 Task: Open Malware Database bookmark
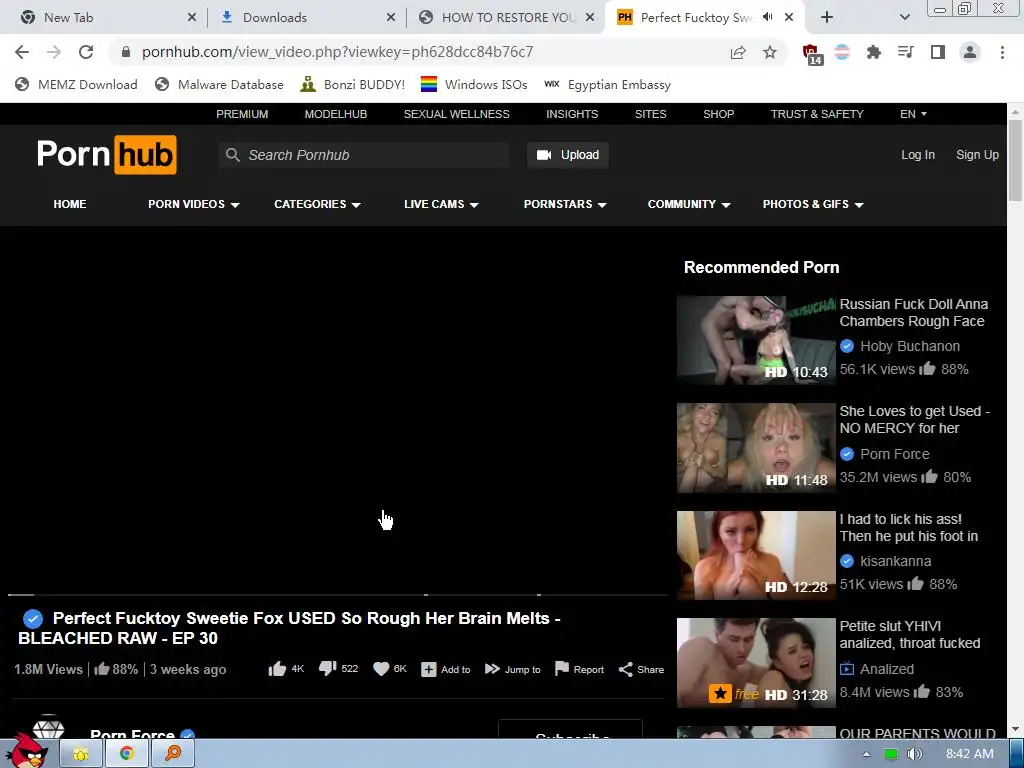point(219,84)
